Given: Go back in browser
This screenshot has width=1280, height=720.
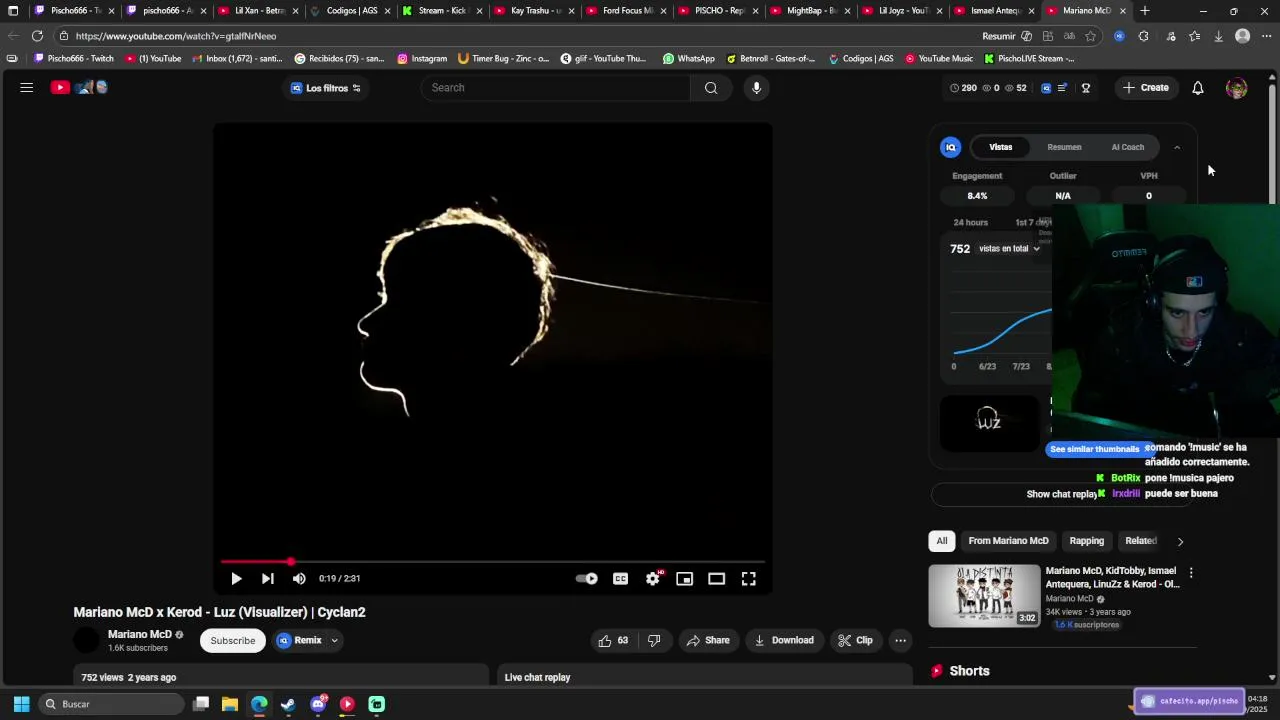Looking at the screenshot, I should click(13, 36).
